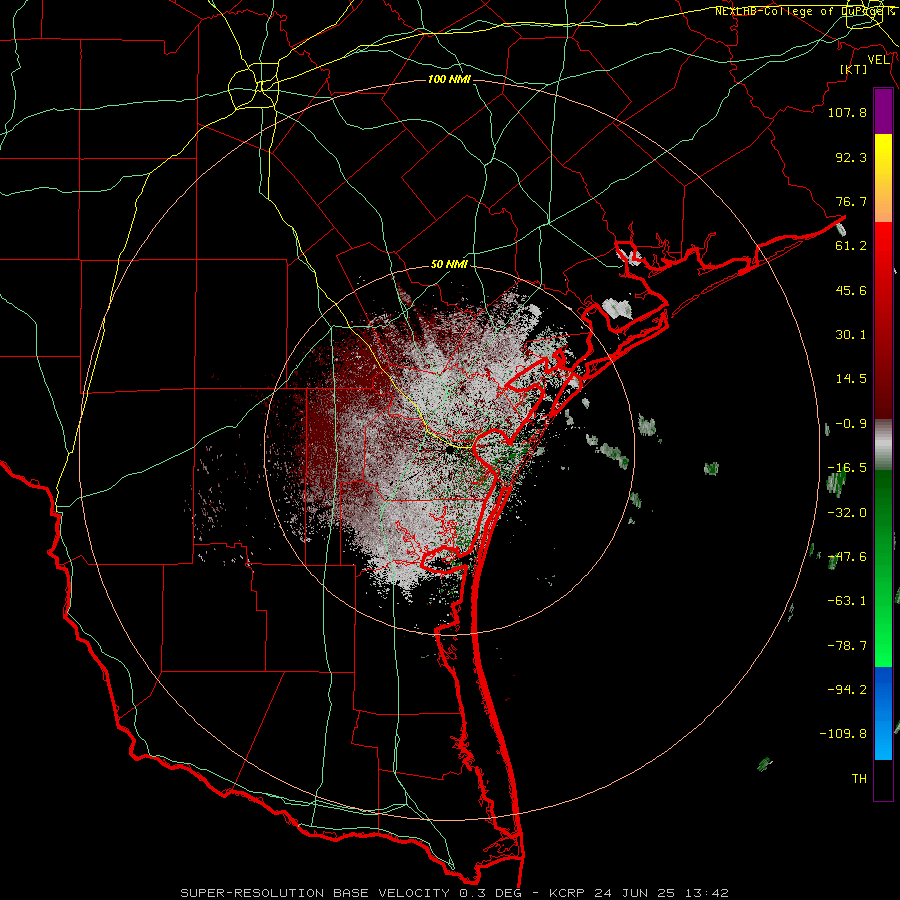The width and height of the screenshot is (900, 900).
Task: Pick the 14.5 velocity label
Action: coord(851,379)
